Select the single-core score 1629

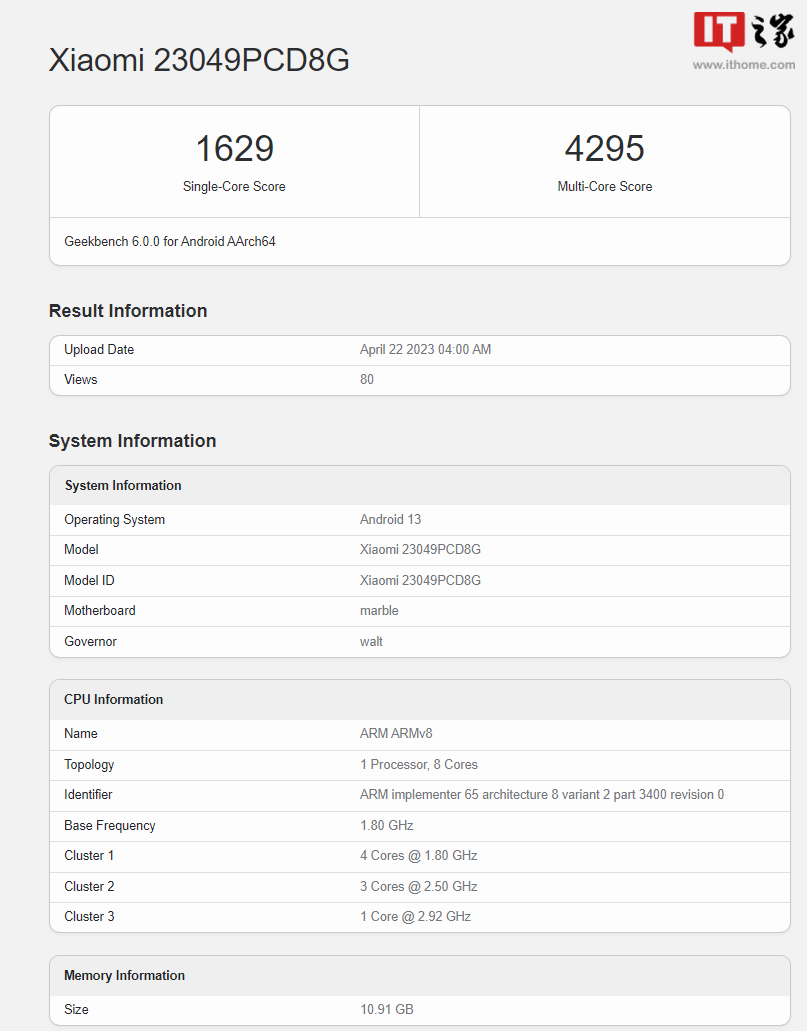(x=235, y=149)
